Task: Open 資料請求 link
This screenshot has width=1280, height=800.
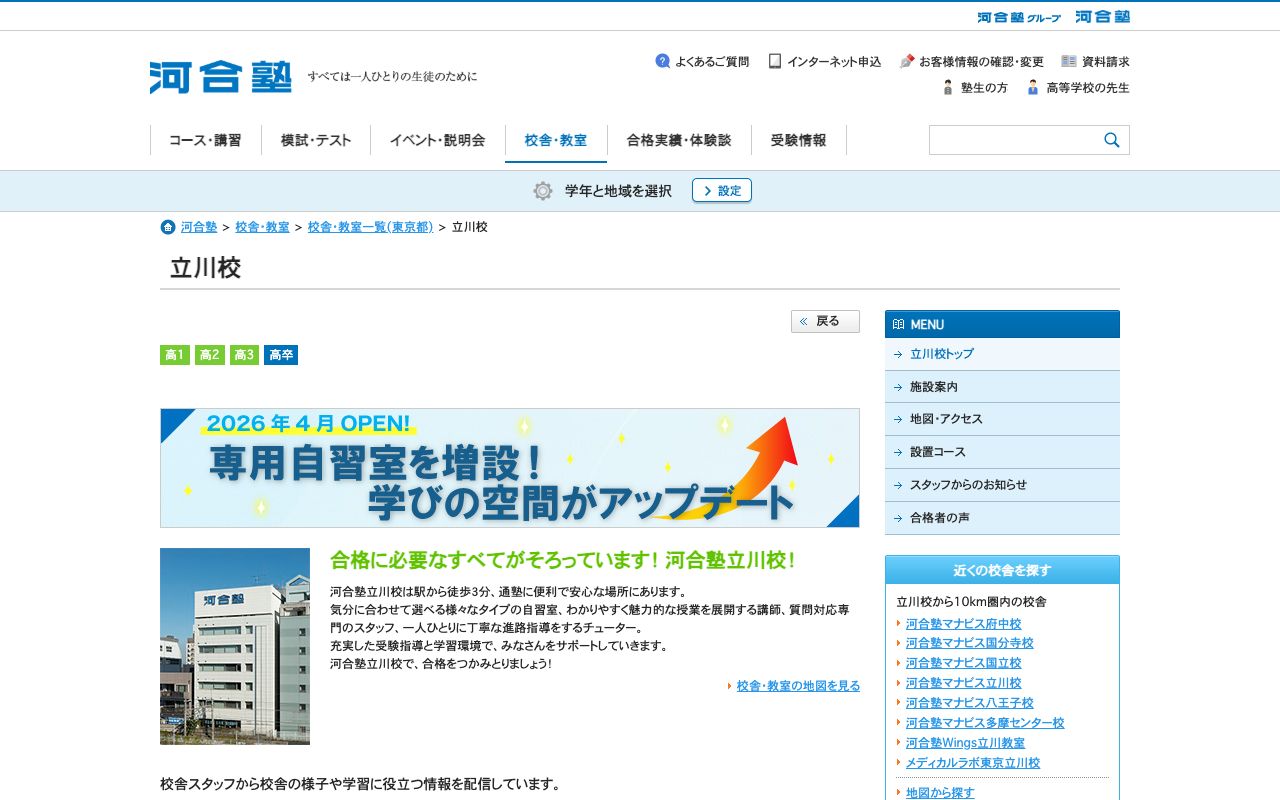Action: point(1106,62)
